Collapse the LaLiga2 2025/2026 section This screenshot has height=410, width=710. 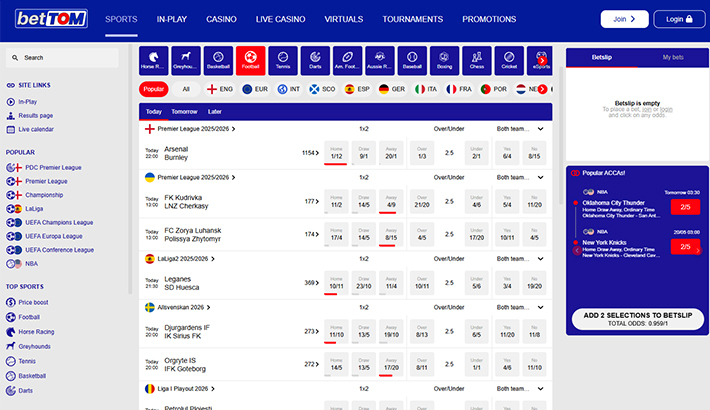tap(541, 259)
